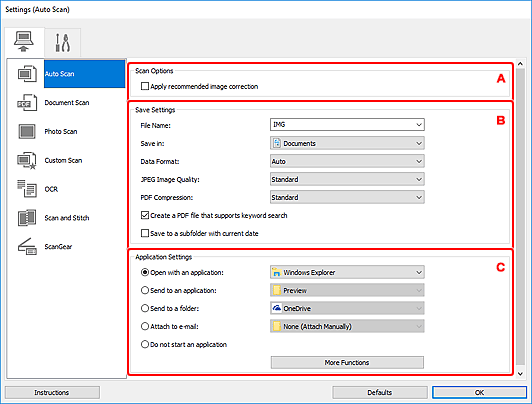Click the OneDrive cloud icon

(x=277, y=308)
